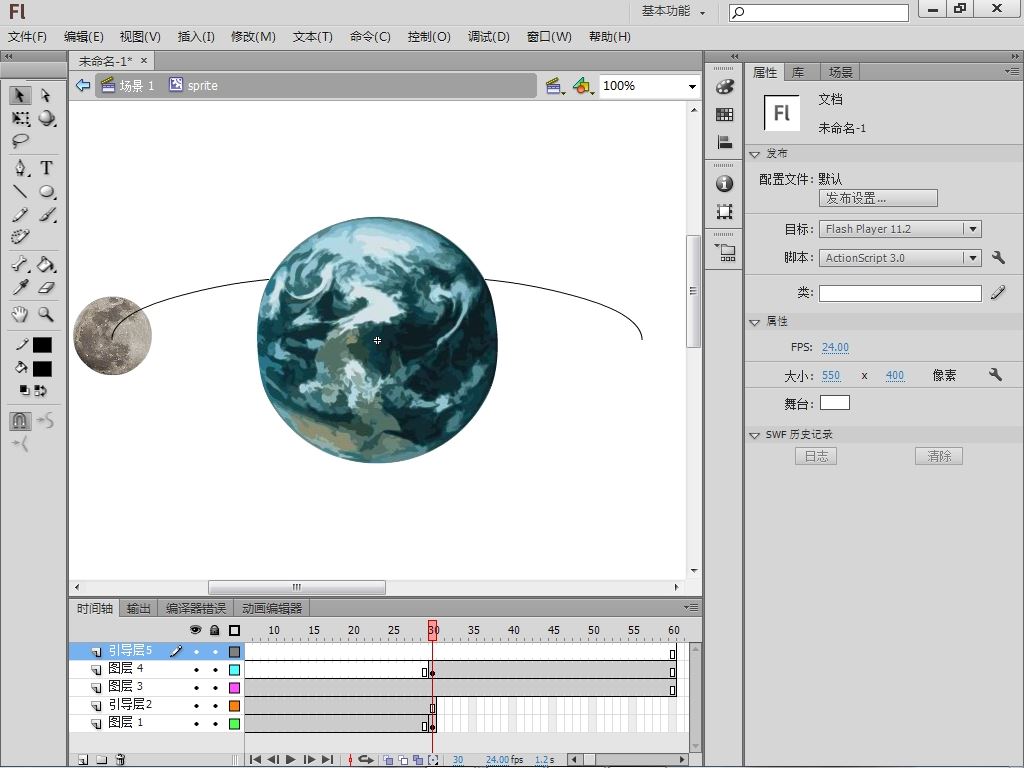Toggle visibility dot of 图层 4
This screenshot has width=1024, height=768.
coord(196,670)
